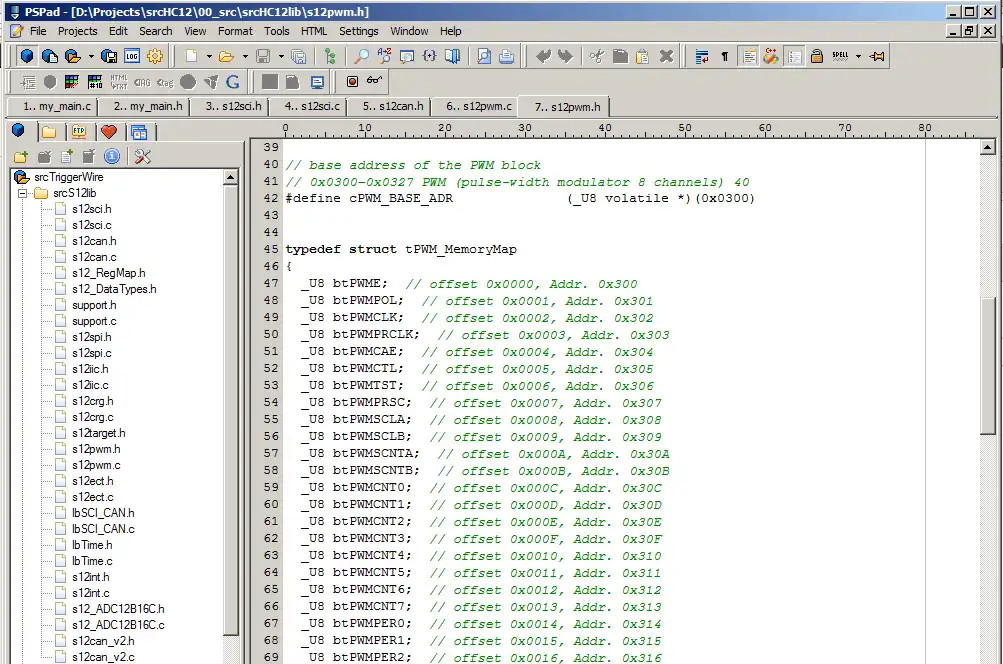The image size is (1003, 664).
Task: Click the magnifier Find icon in the toolbar
Action: point(361,57)
